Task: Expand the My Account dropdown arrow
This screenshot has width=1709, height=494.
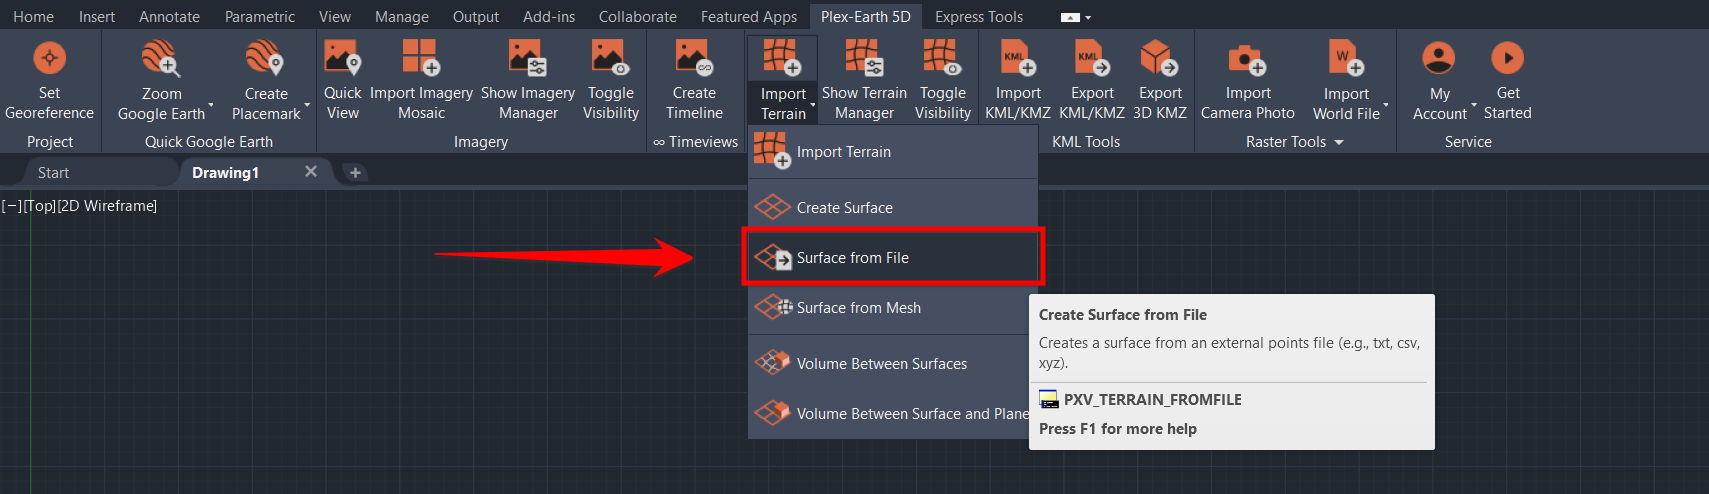Action: pos(1474,104)
